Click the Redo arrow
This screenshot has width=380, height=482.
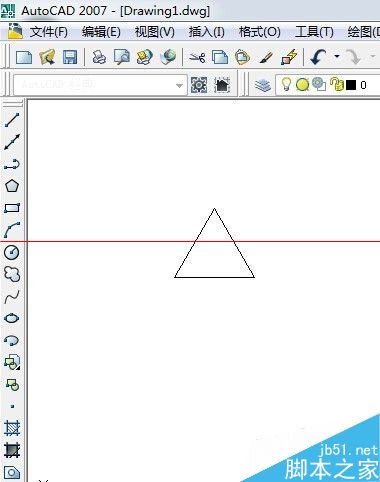353,57
